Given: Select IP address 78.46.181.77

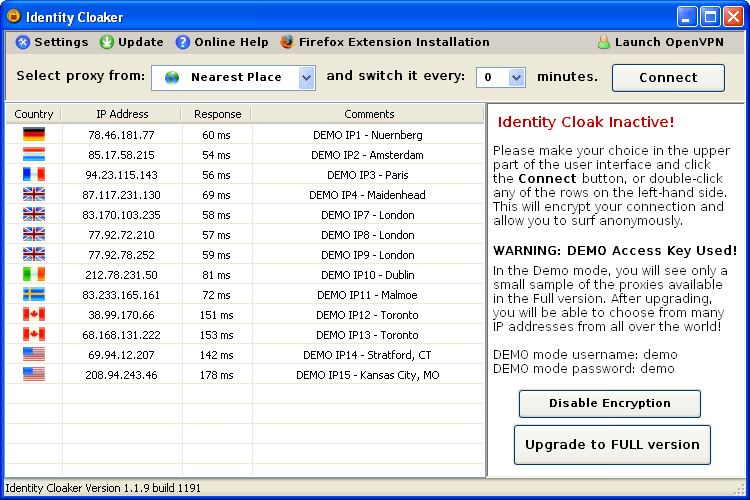Looking at the screenshot, I should pyautogui.click(x=121, y=135).
